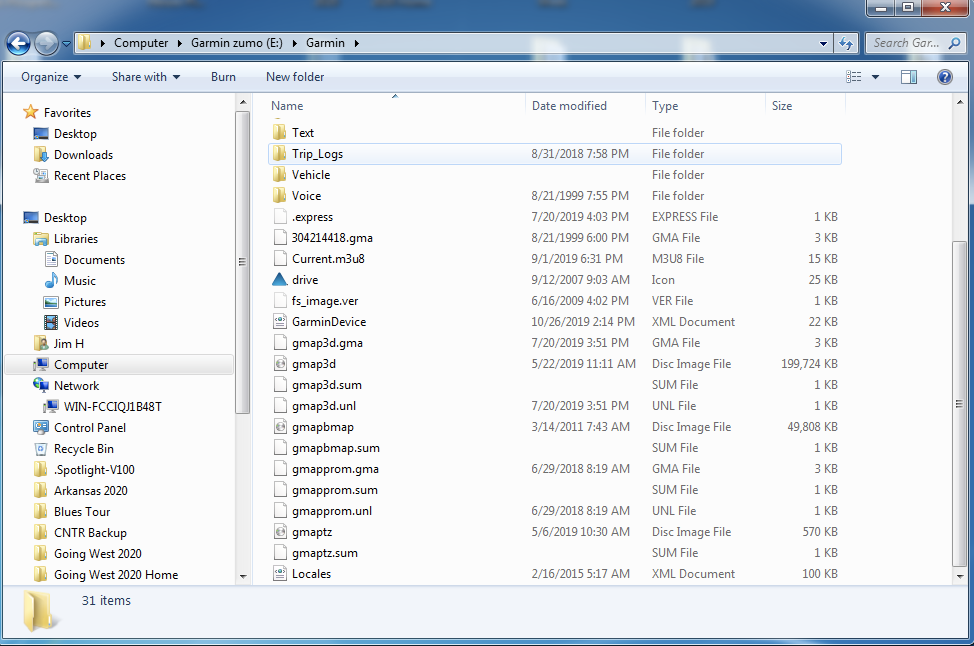Viewport: 974px width, 646px height.
Task: Toggle the preview pane button
Action: pos(909,77)
